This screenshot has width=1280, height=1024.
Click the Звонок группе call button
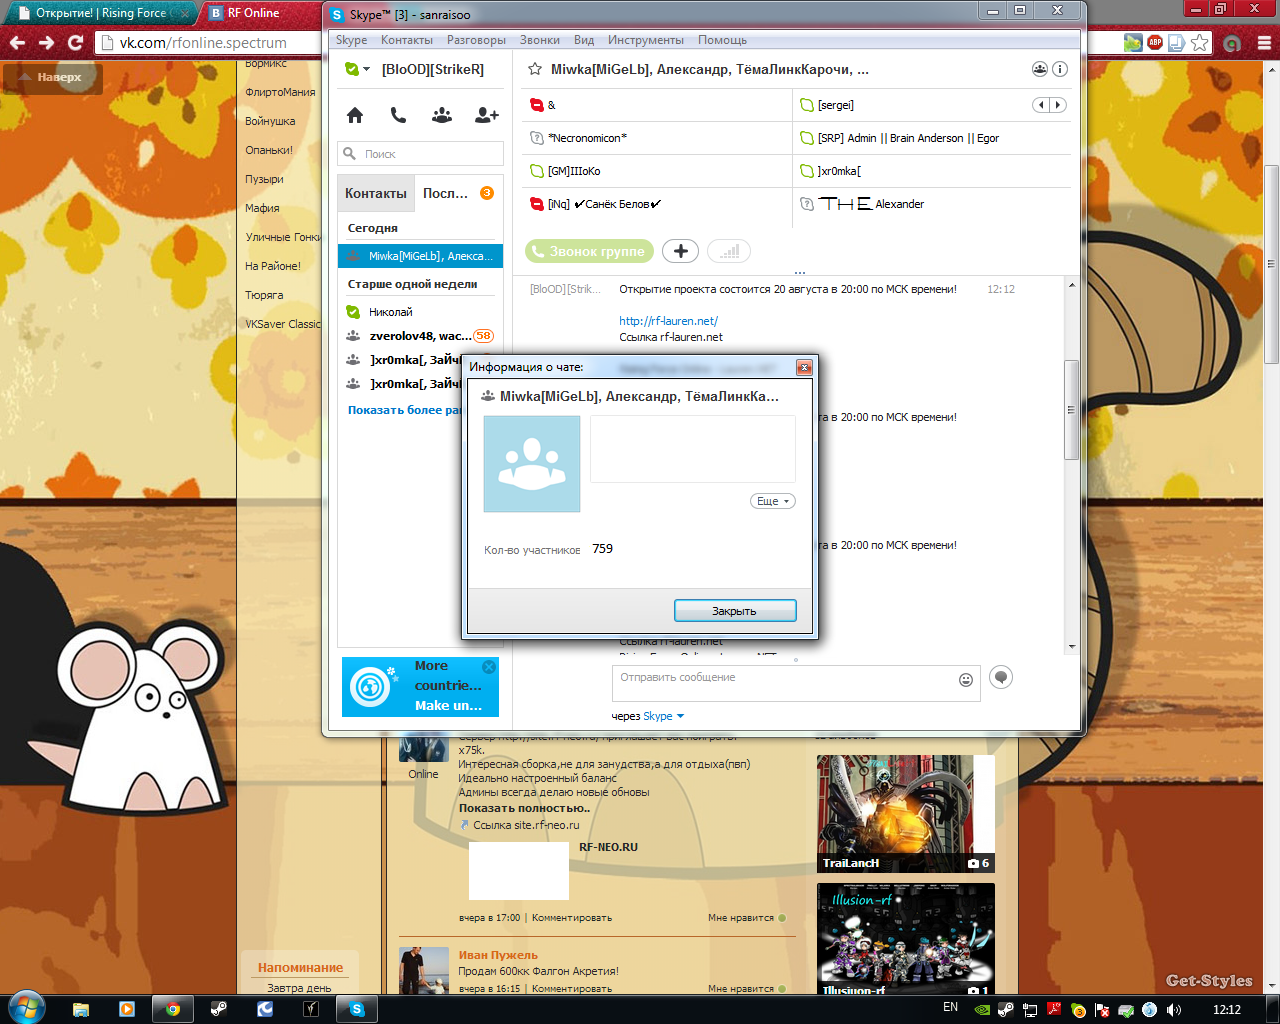[589, 251]
